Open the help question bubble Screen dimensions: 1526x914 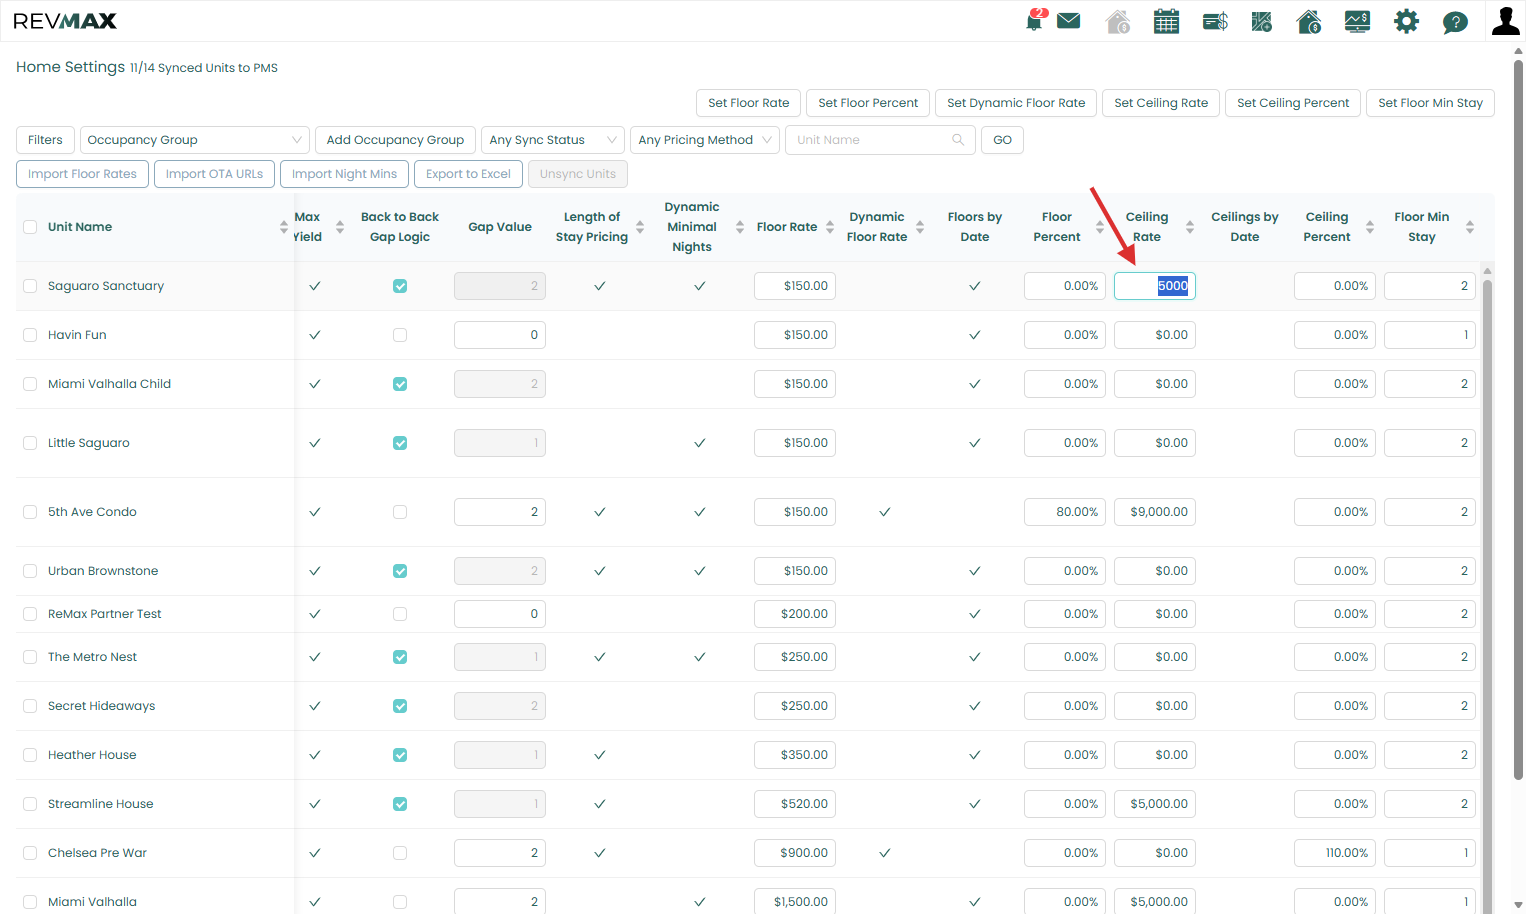click(1455, 22)
